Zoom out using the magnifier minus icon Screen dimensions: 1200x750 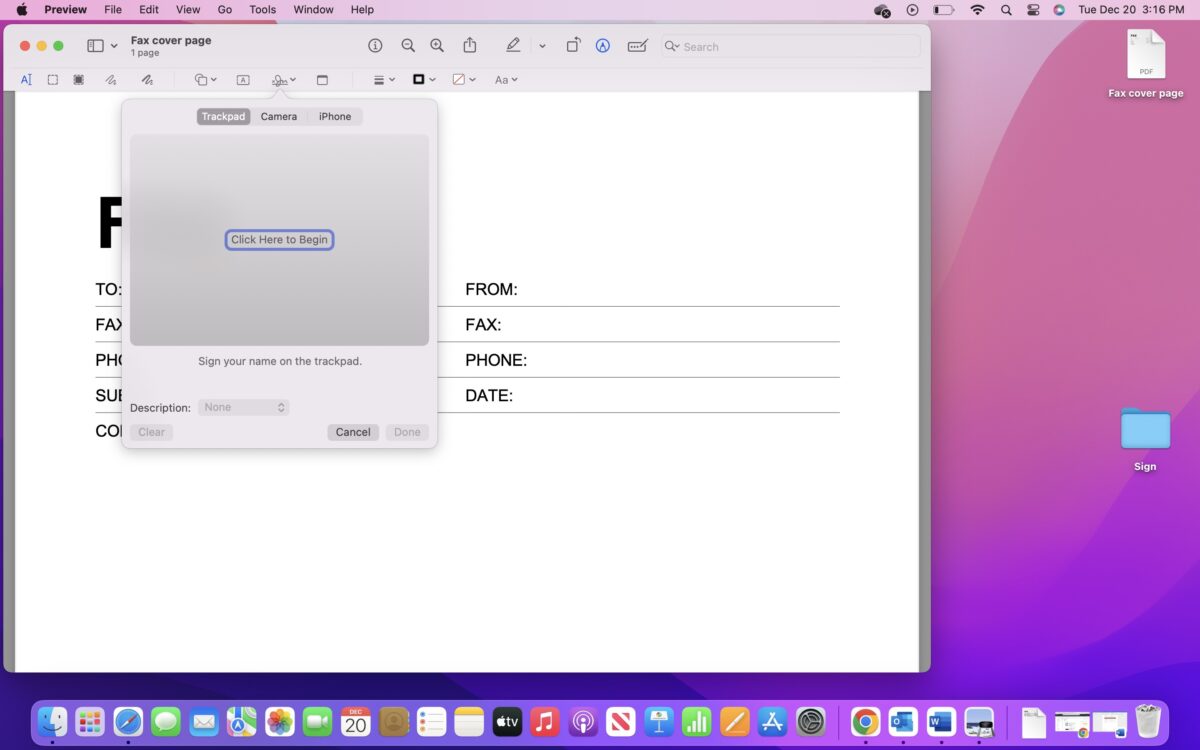coord(408,46)
